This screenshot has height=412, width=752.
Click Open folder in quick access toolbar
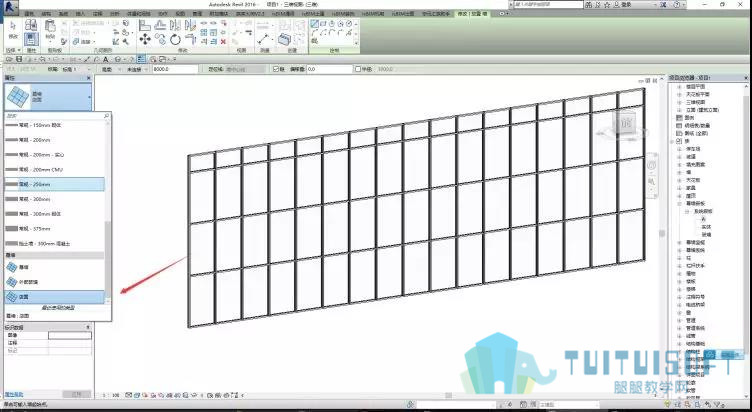click(x=10, y=59)
